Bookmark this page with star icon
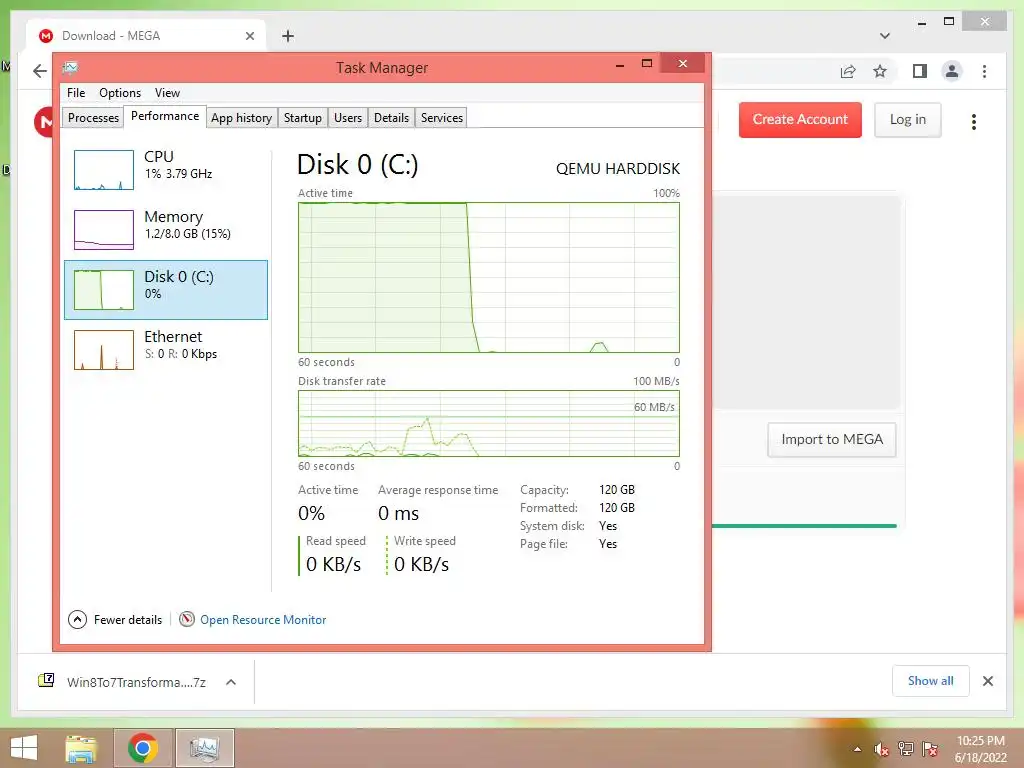The height and width of the screenshot is (768, 1024). [880, 71]
